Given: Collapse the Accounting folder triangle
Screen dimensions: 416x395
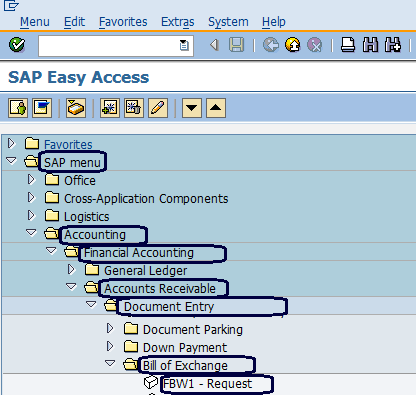Looking at the screenshot, I should click(31, 233).
